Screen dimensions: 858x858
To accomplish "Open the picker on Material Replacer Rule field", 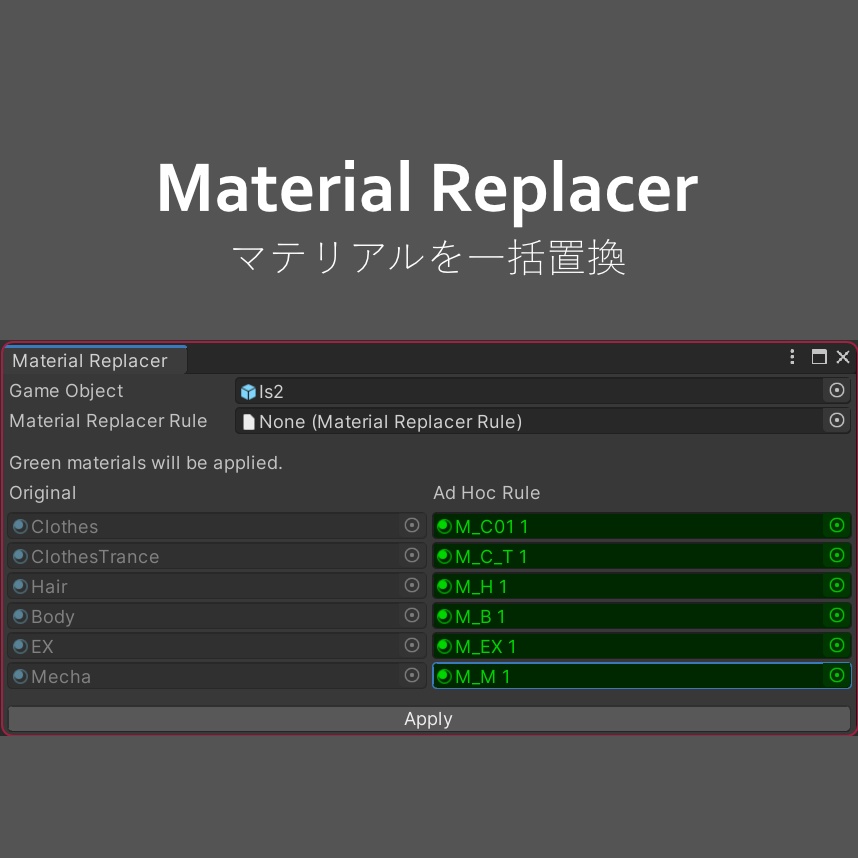I will (837, 420).
